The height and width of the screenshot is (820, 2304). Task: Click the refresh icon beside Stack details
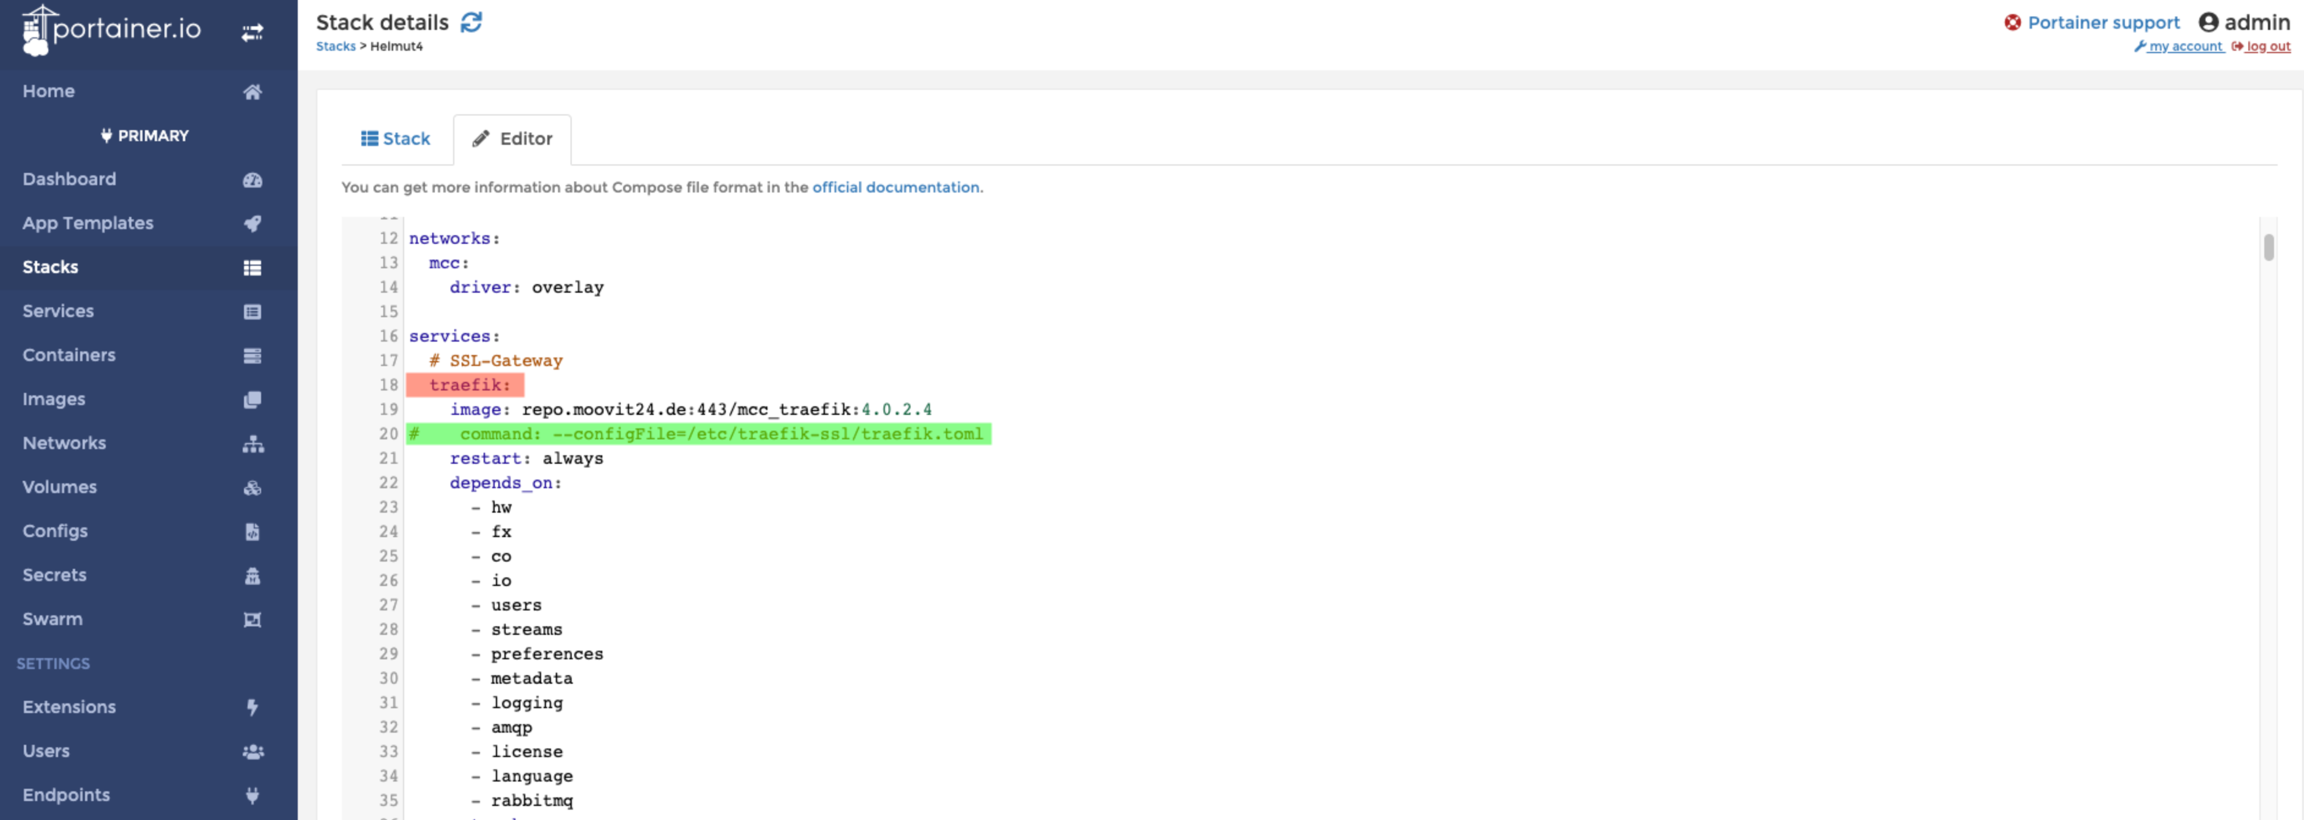coord(471,22)
